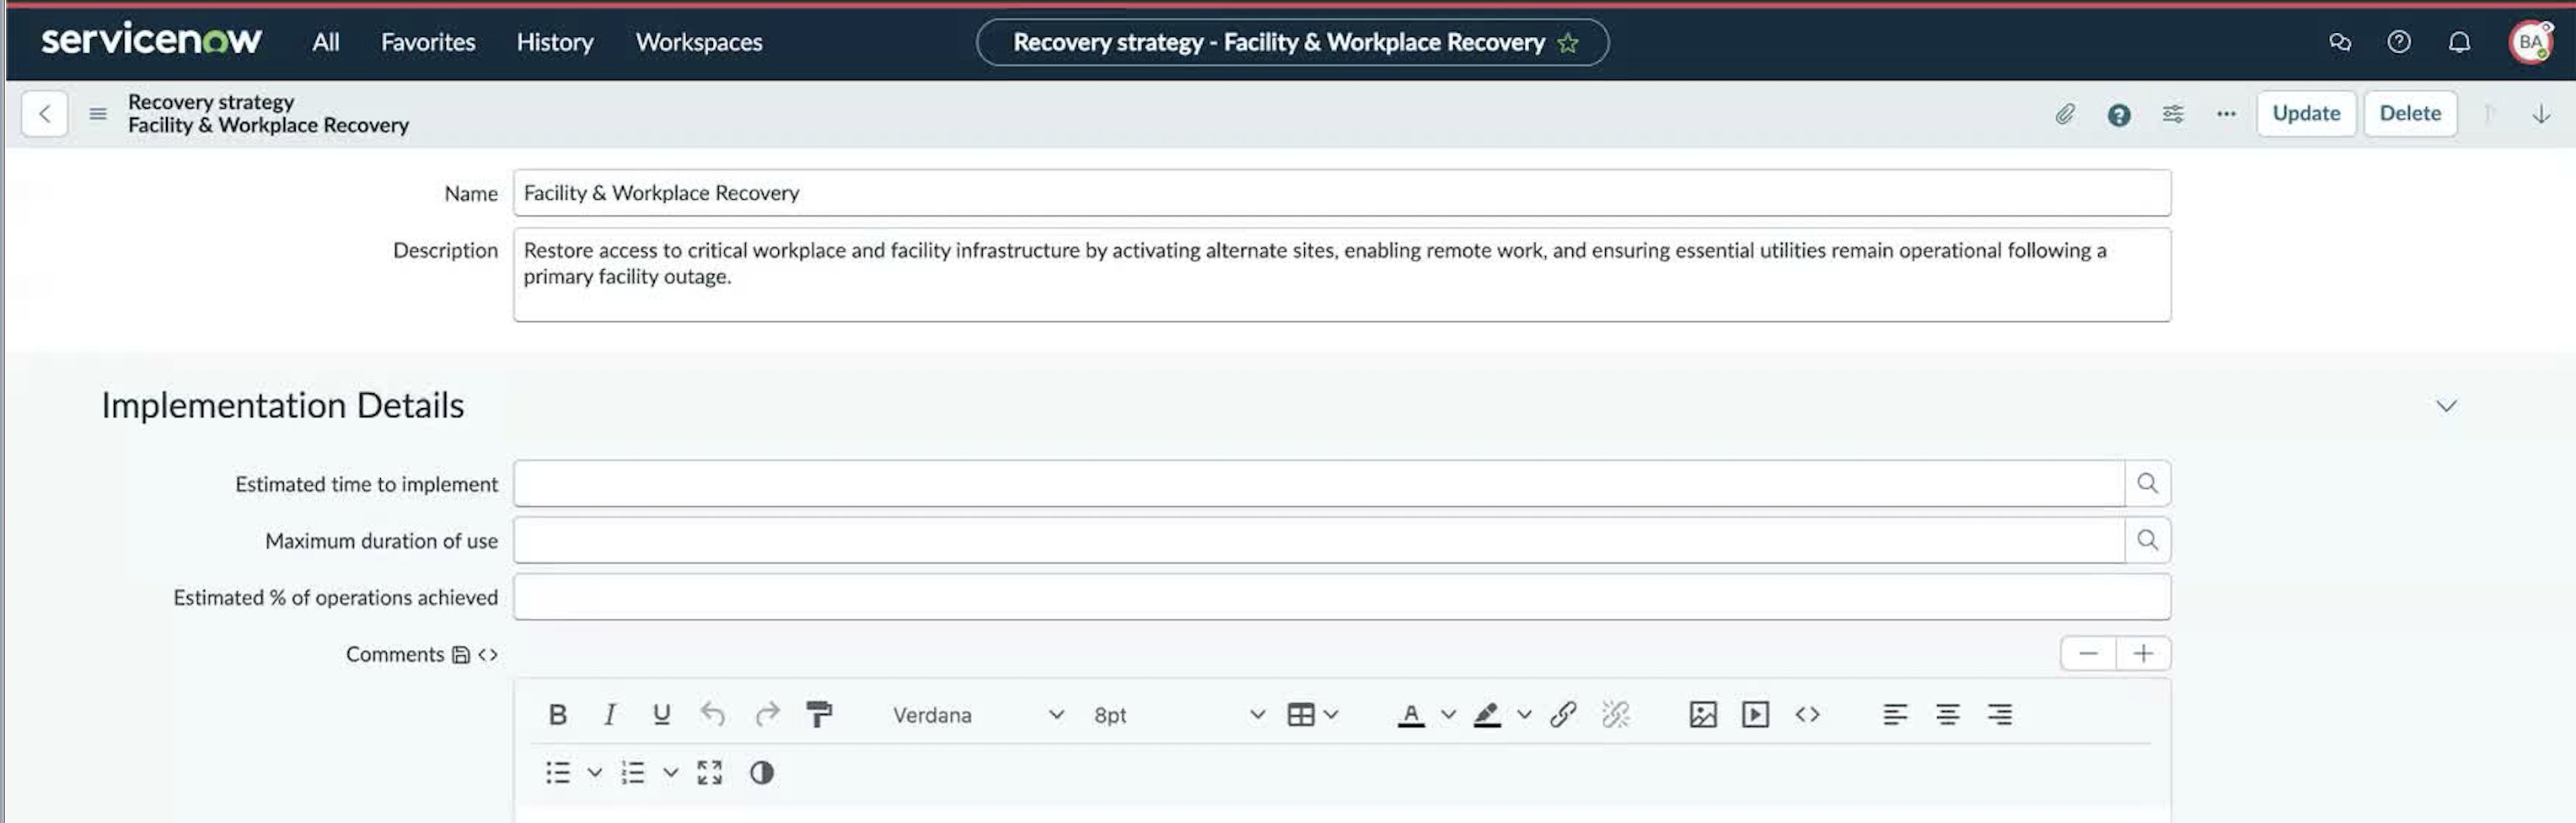
Task: Open notifications bell
Action: (2459, 42)
